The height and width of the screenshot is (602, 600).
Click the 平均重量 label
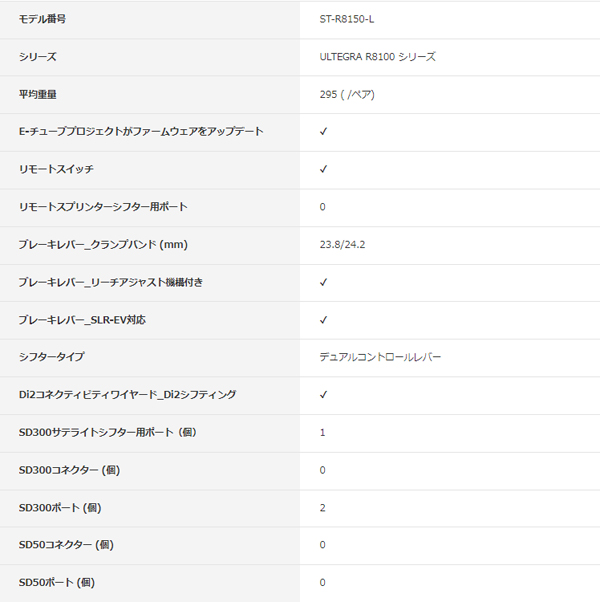pos(38,94)
